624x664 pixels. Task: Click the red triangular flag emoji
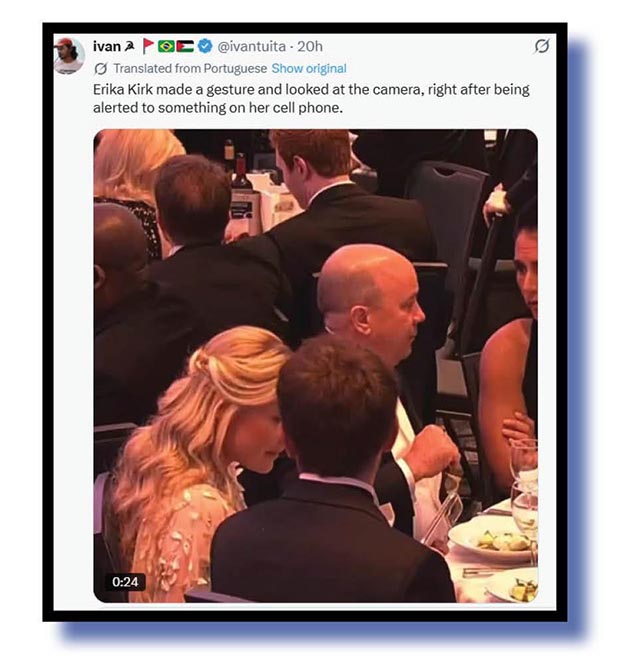[148, 46]
